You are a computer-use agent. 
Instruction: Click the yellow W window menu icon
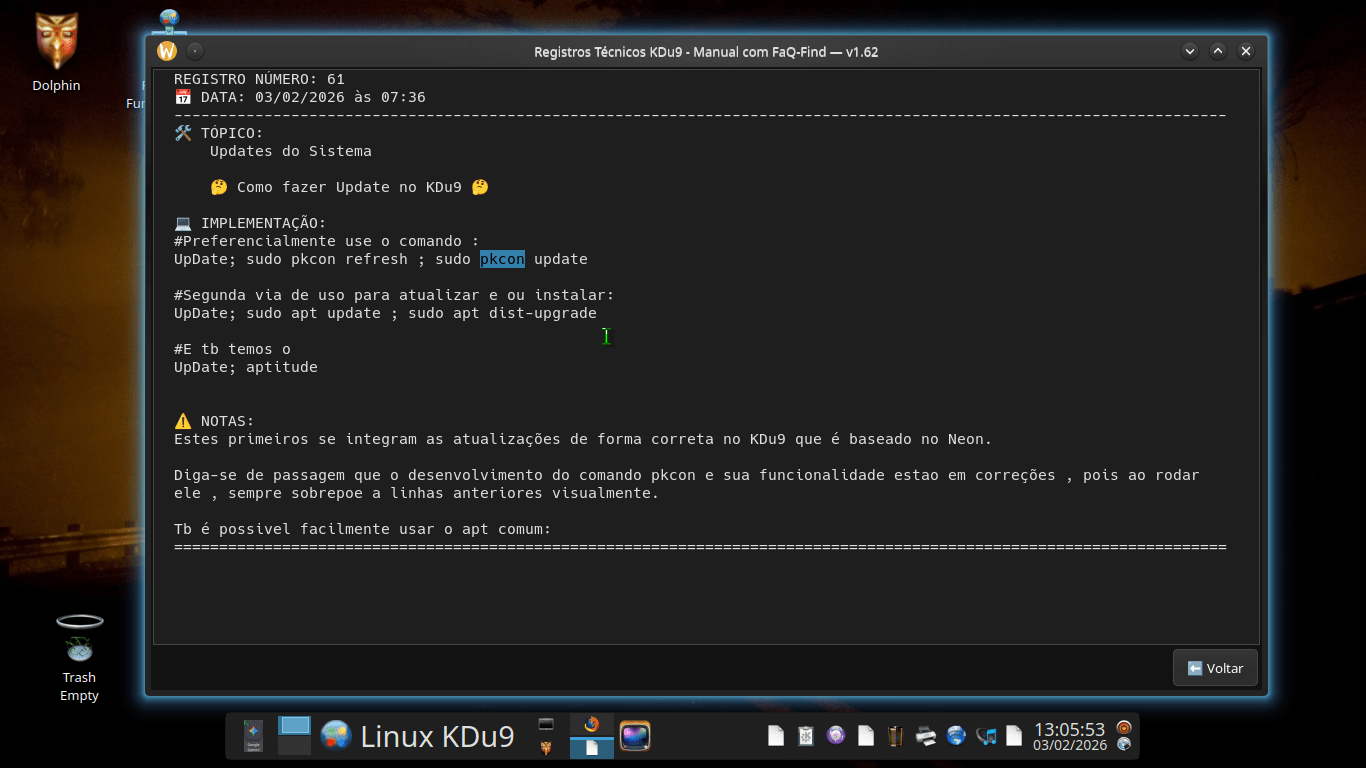(x=167, y=51)
